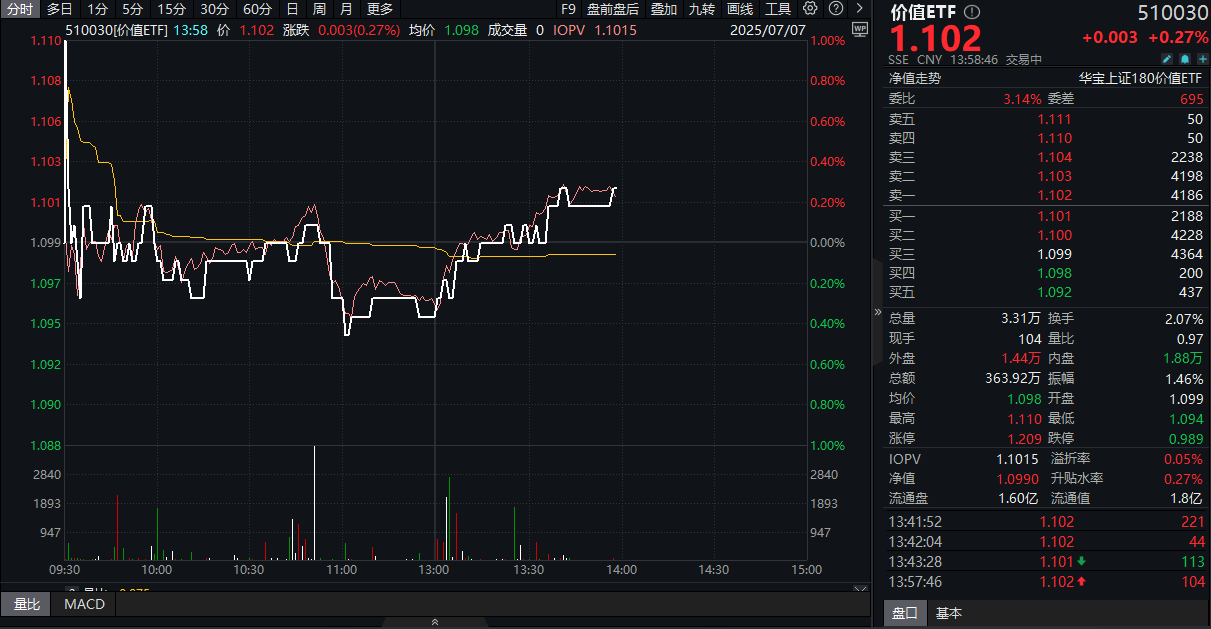Open the MACD indicator tab

pos(85,604)
